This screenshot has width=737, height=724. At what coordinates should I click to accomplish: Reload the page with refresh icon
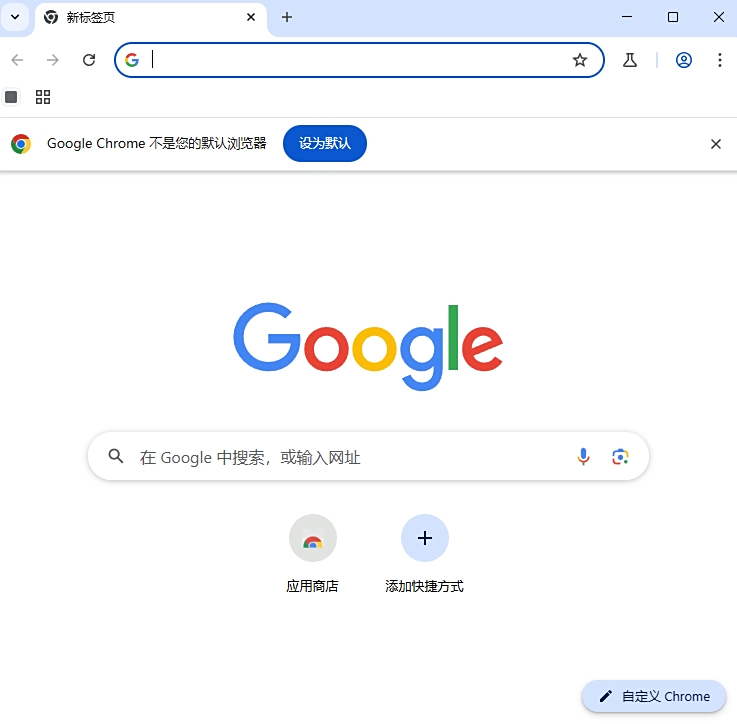tap(89, 60)
